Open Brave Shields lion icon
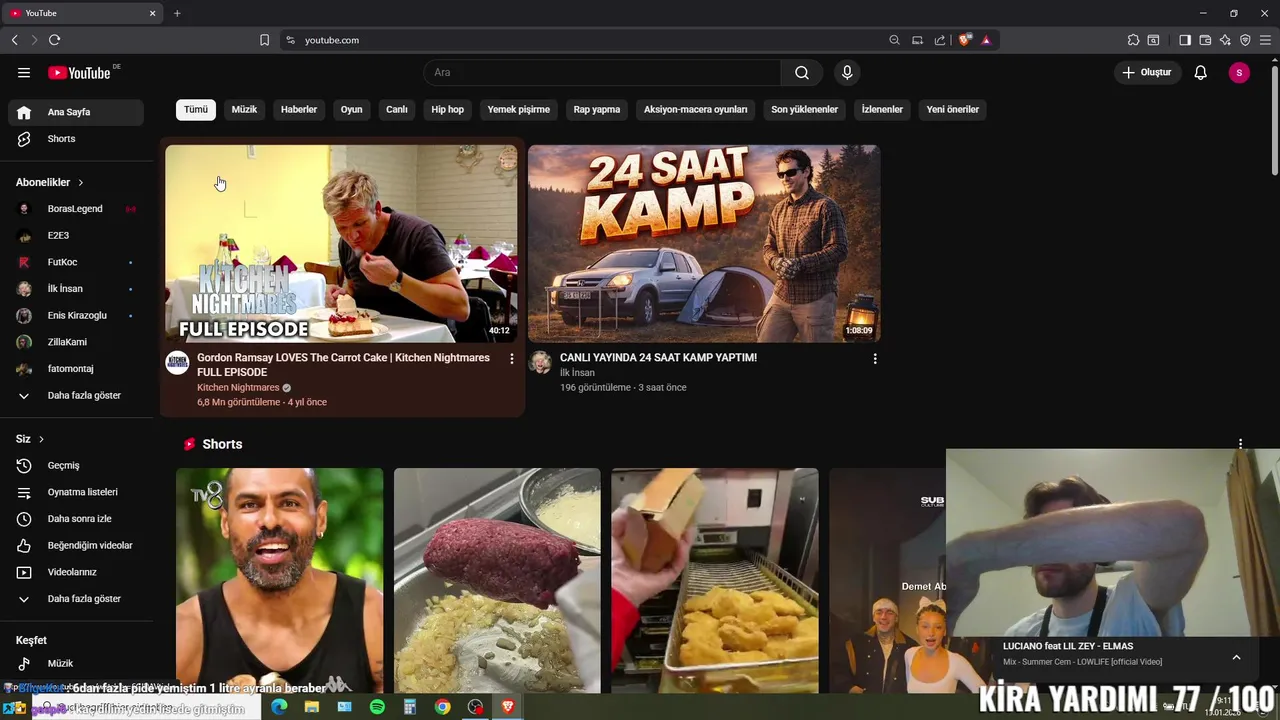The height and width of the screenshot is (720, 1280). 964,40
